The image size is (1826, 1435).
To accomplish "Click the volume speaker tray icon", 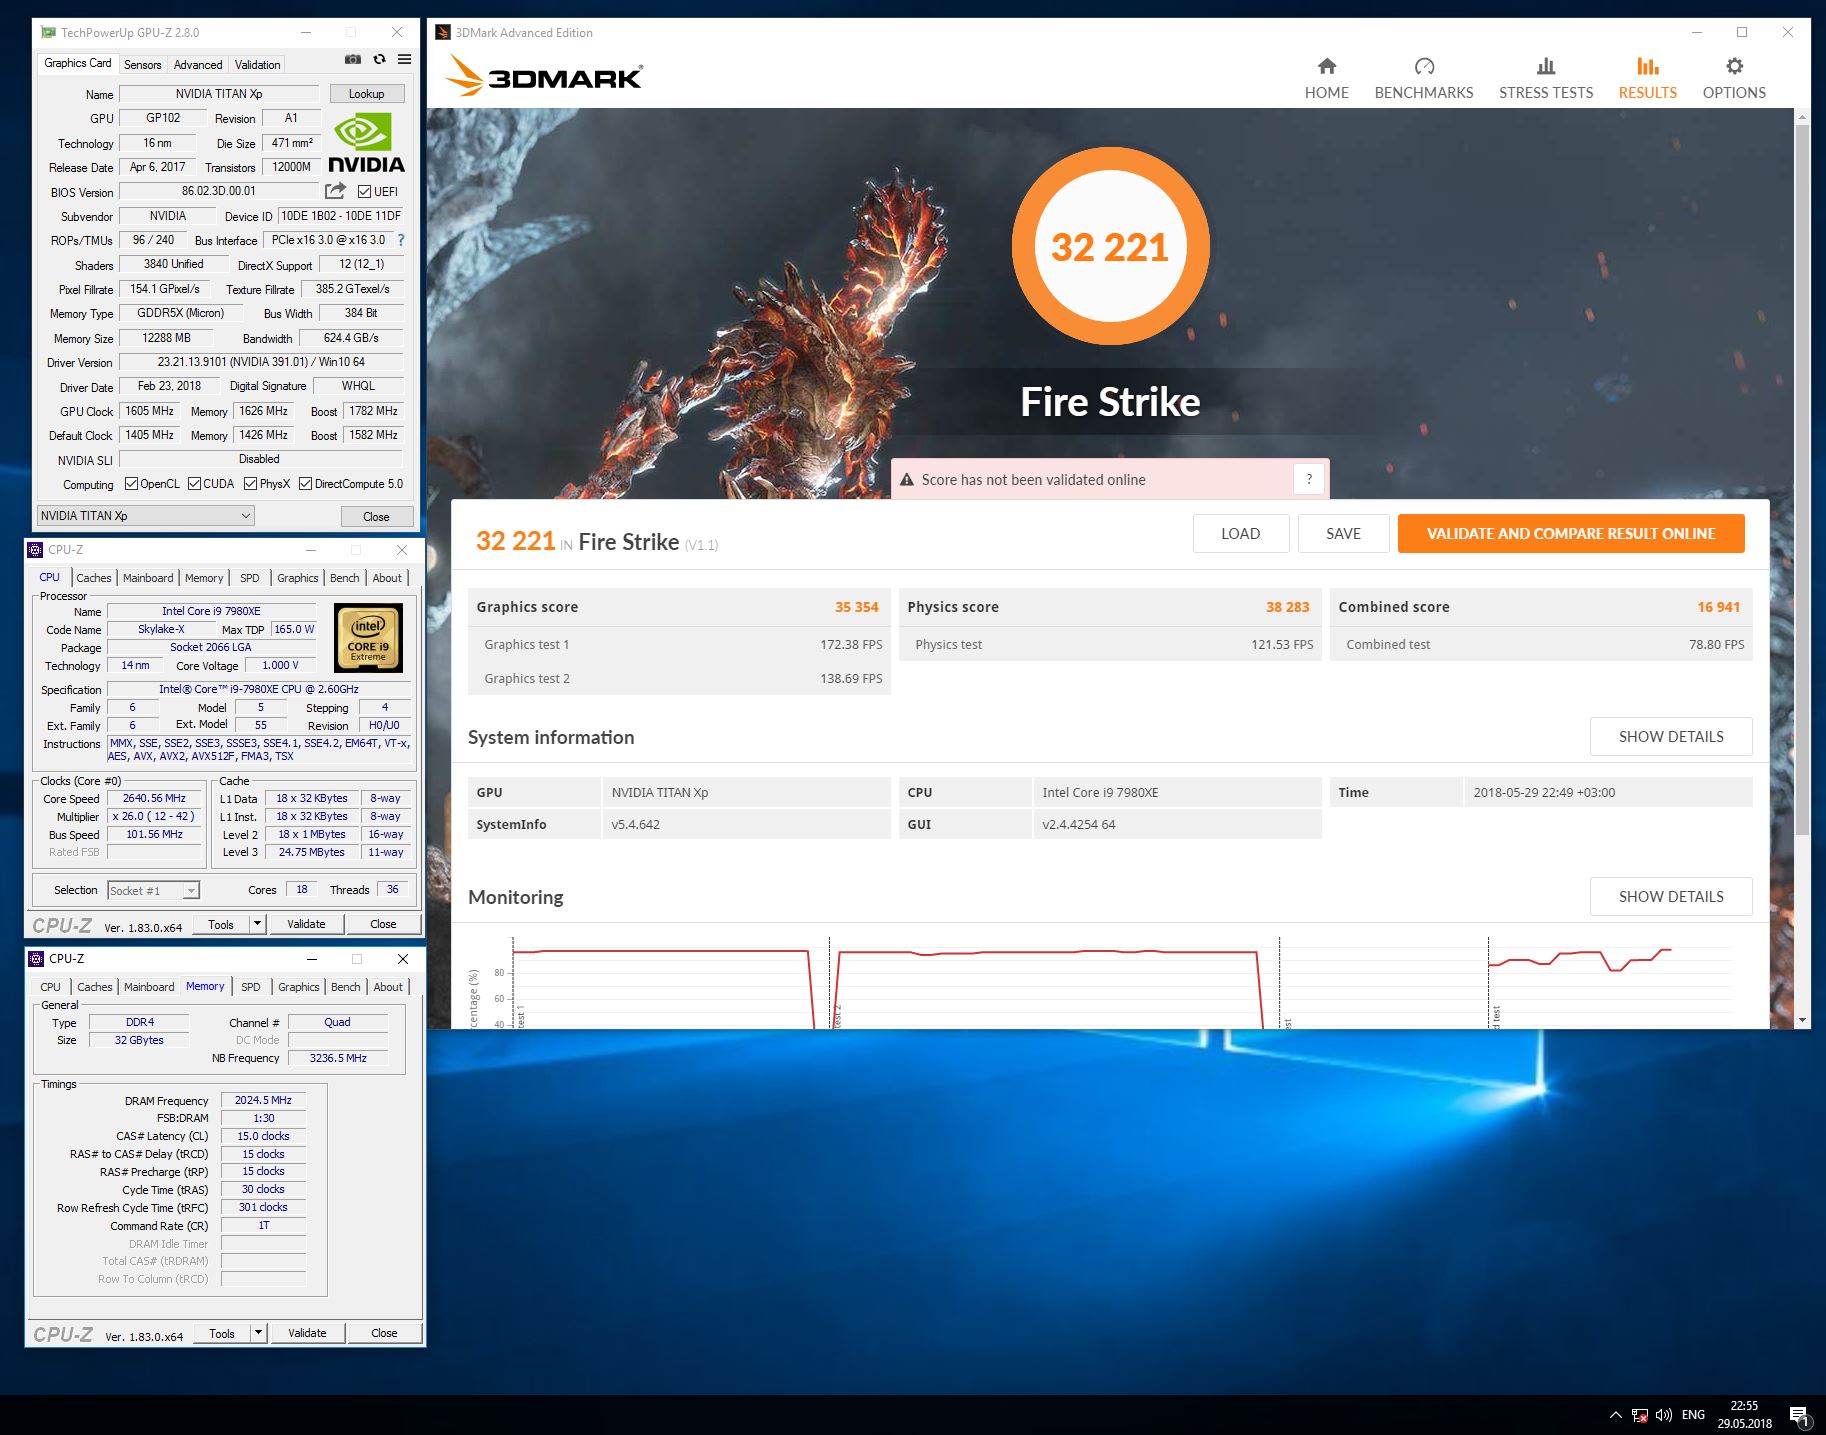I will 1664,1415.
